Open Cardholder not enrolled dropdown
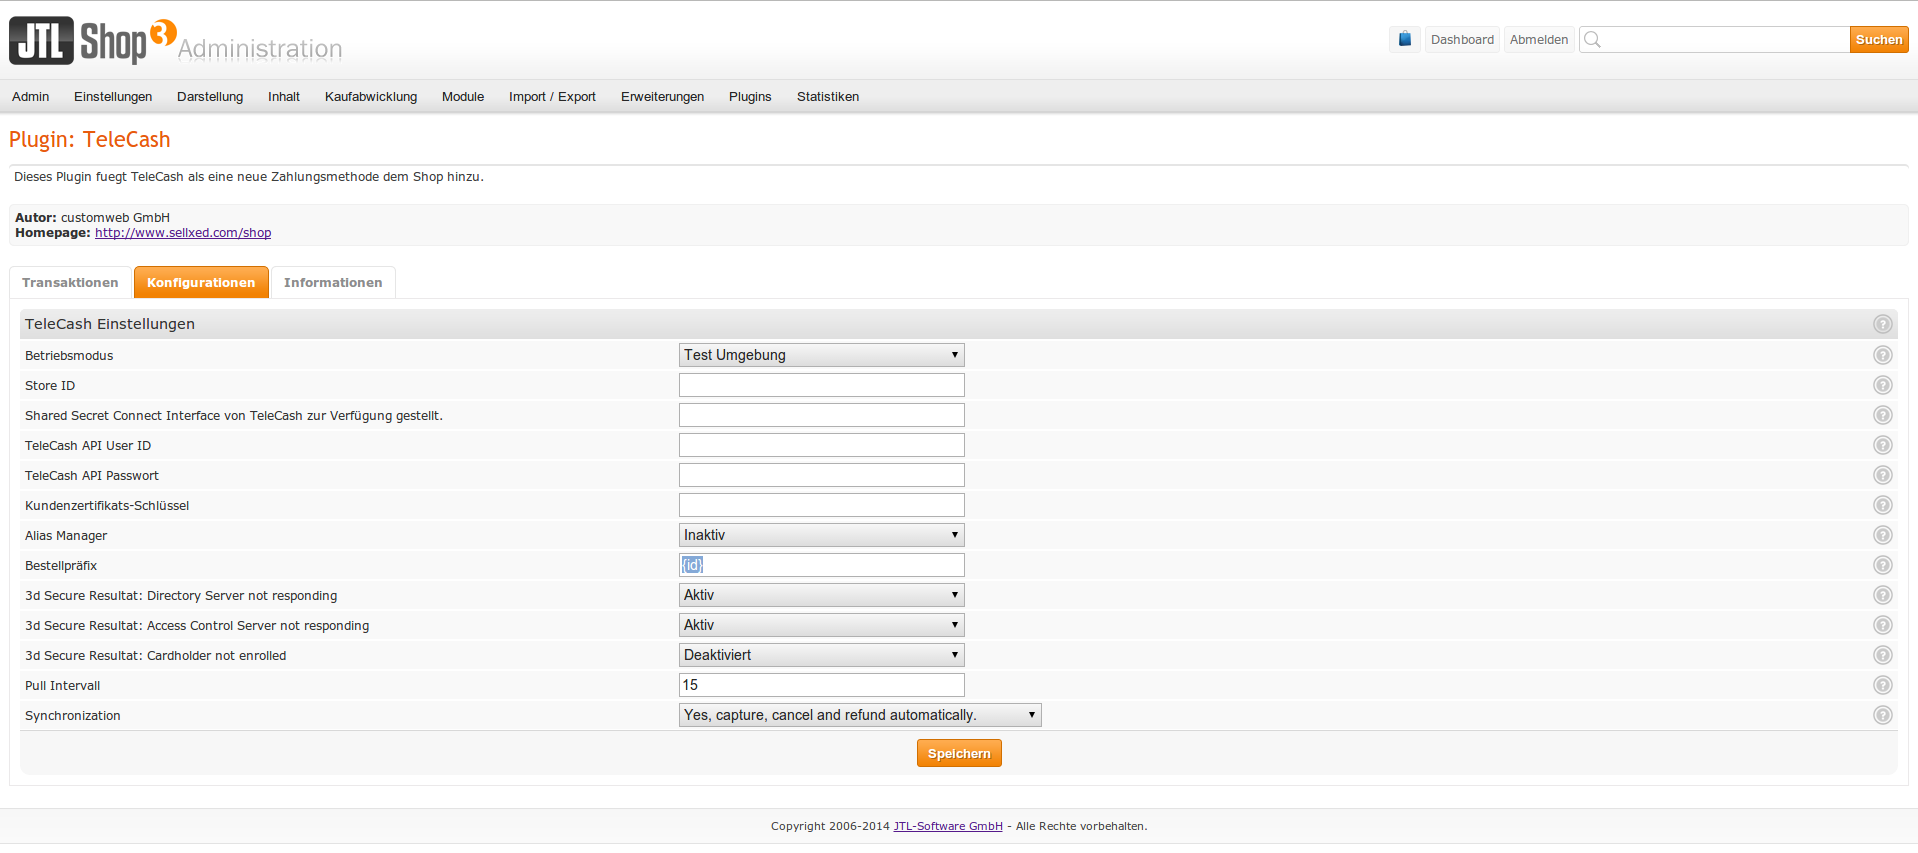Screen dimensions: 1918x853 [821, 655]
